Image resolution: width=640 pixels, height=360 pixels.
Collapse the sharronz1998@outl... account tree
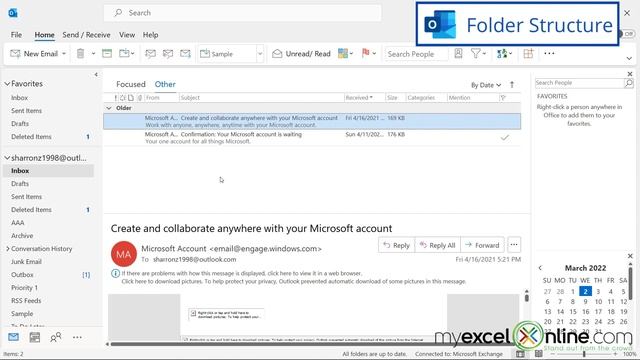click(7, 158)
